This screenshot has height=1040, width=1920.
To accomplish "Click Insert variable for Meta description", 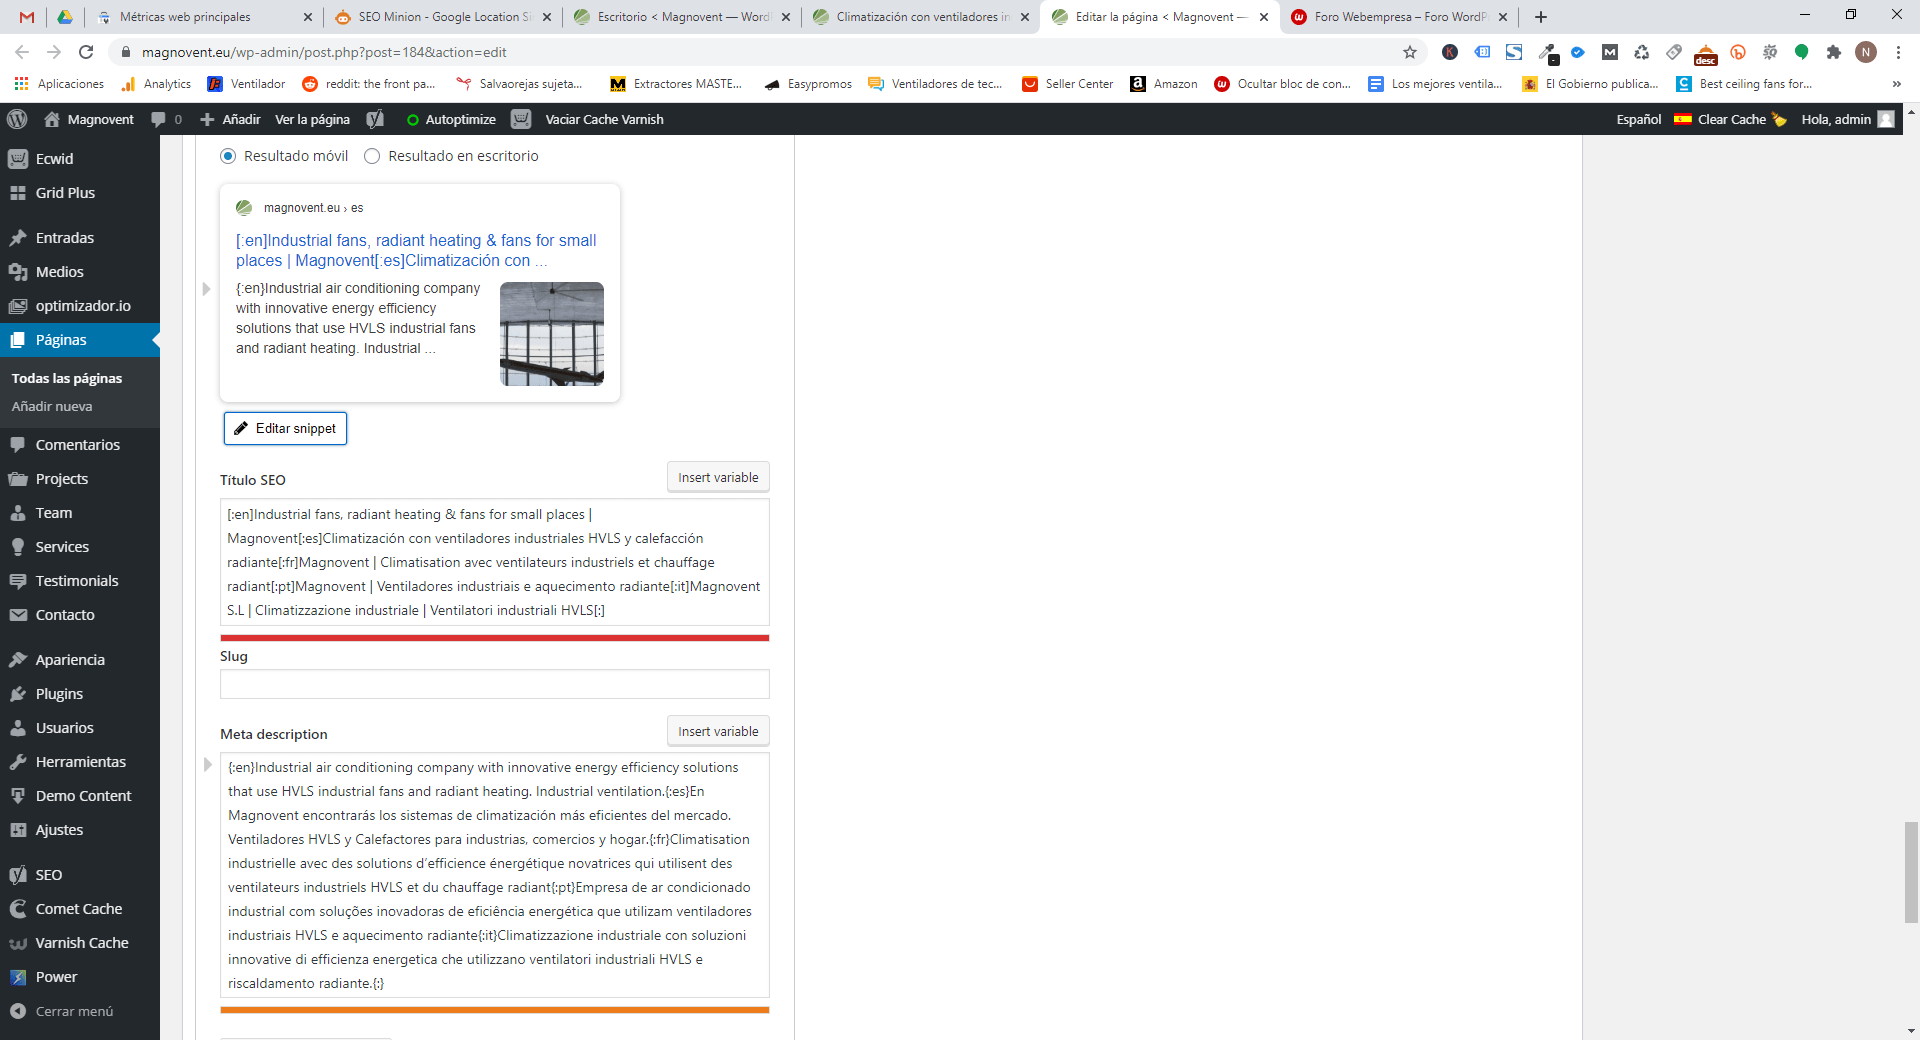I will [x=718, y=731].
